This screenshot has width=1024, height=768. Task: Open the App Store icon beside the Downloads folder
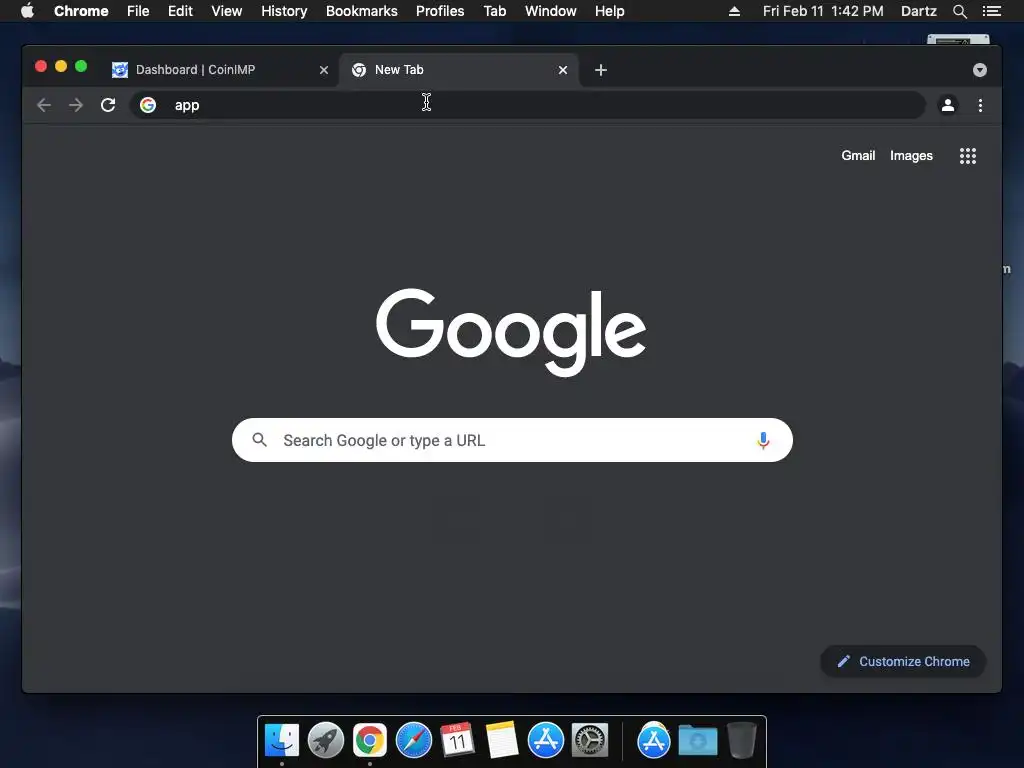pyautogui.click(x=654, y=741)
